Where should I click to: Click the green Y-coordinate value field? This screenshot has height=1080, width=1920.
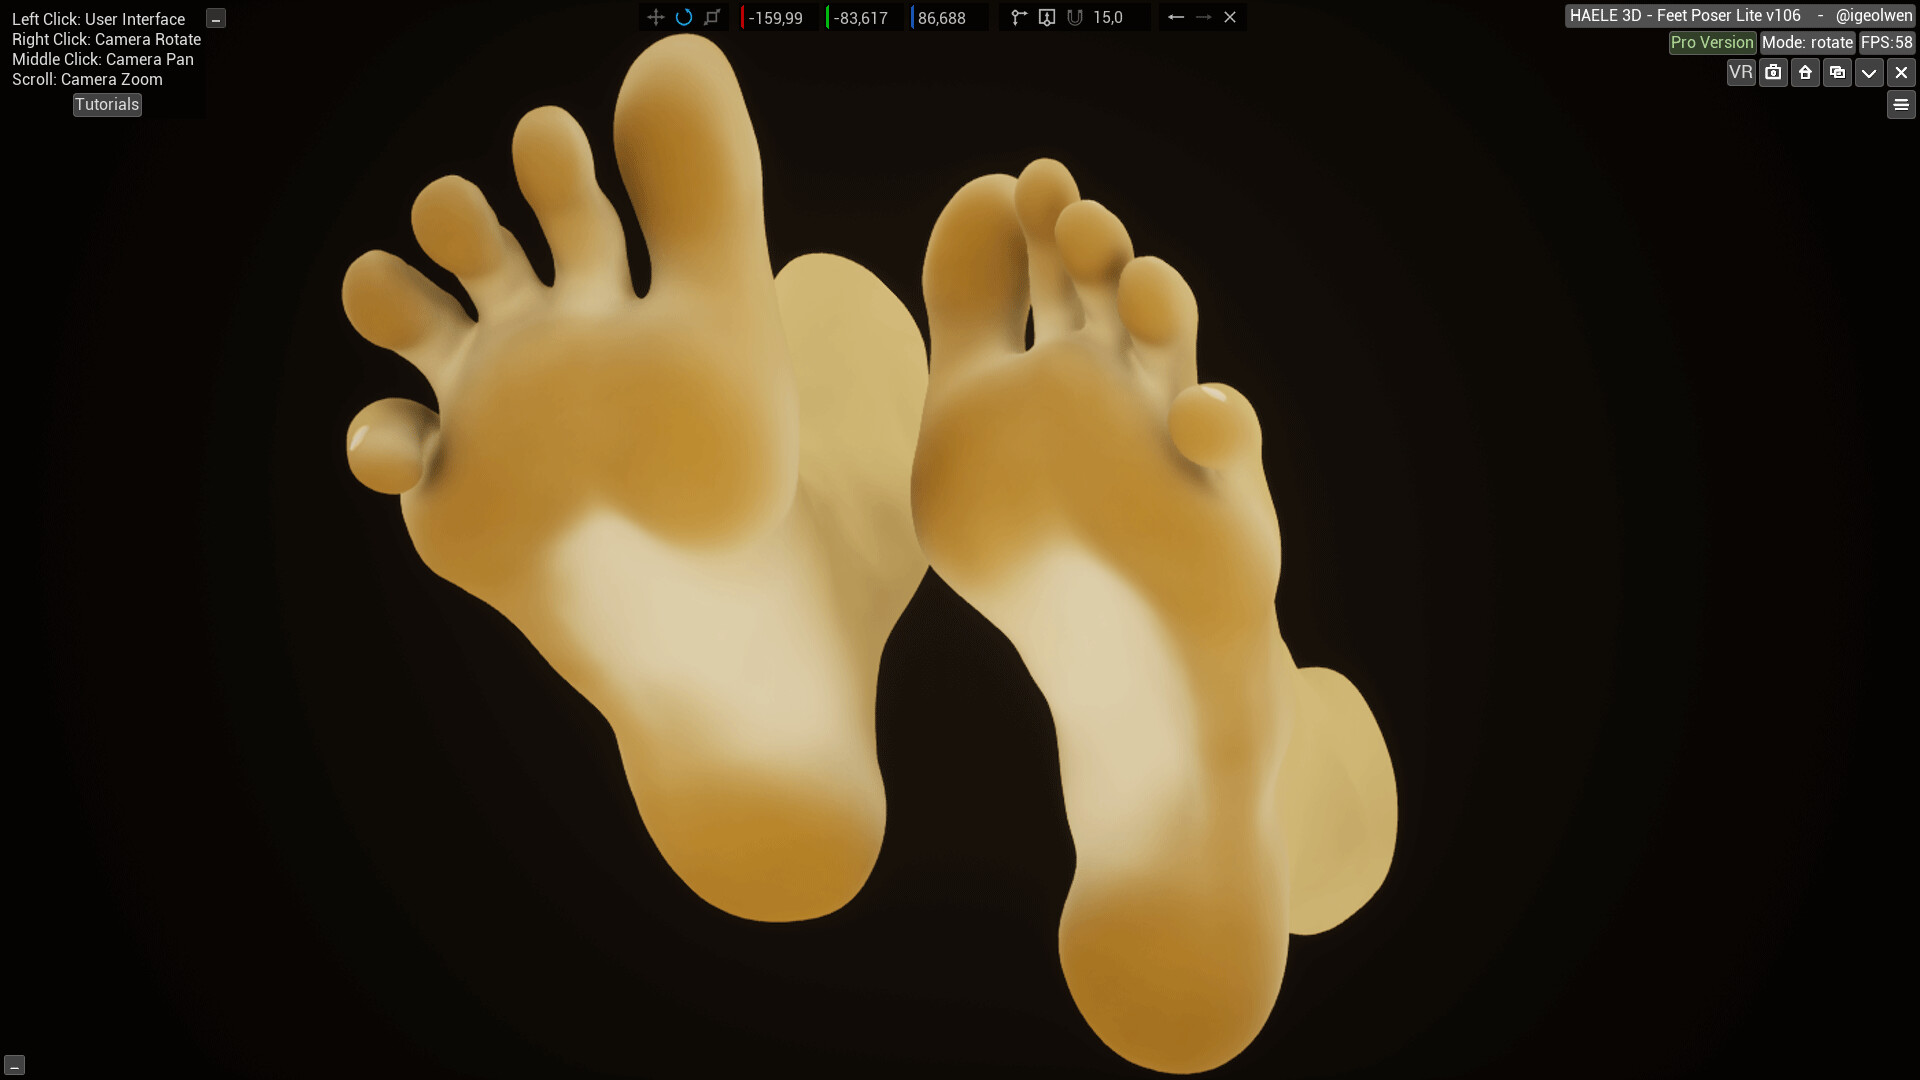coord(863,17)
